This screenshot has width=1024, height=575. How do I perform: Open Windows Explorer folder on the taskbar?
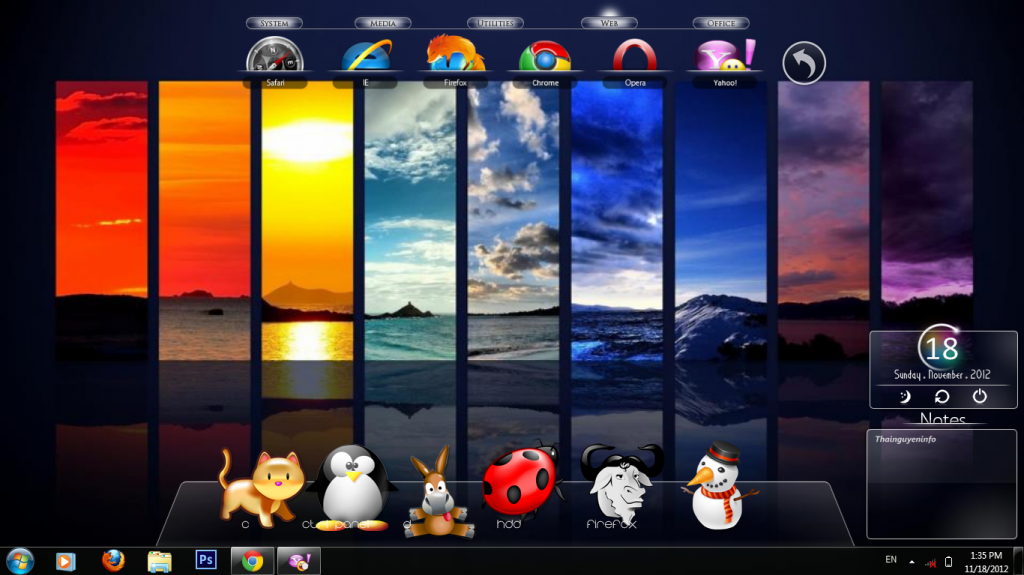tap(159, 561)
